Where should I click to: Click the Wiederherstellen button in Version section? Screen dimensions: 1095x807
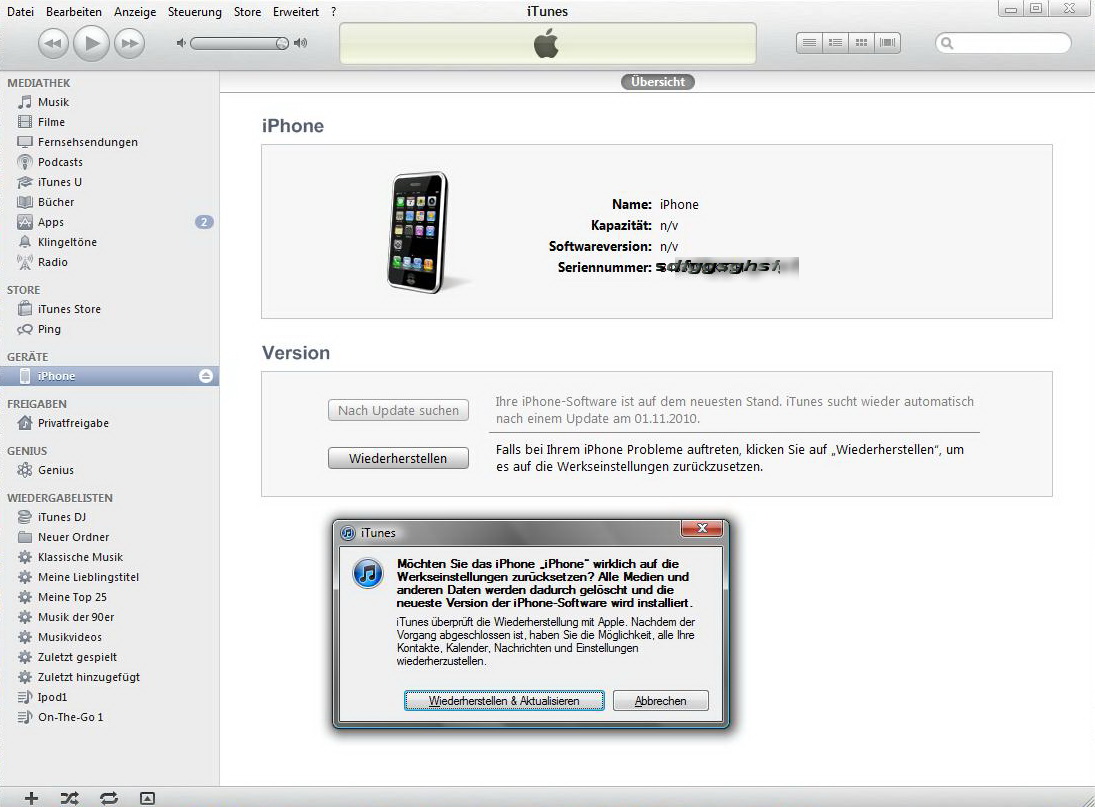(x=398, y=458)
